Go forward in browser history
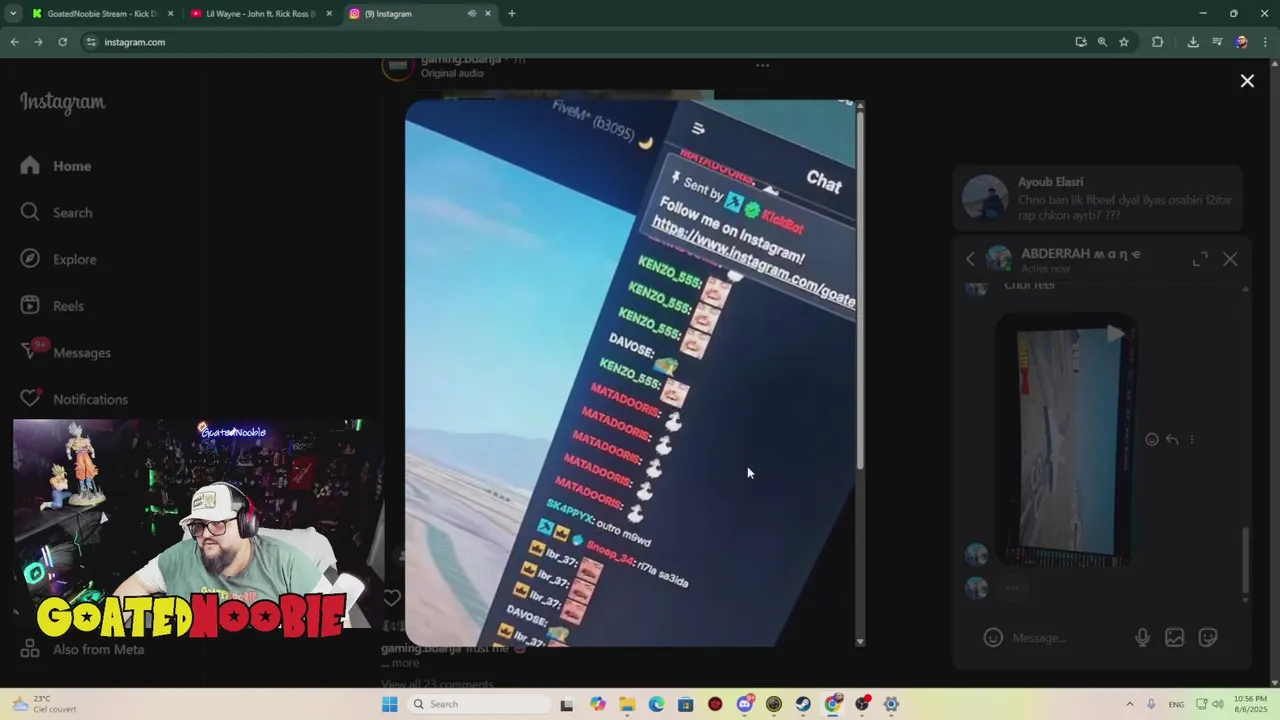The height and width of the screenshot is (720, 1280). pos(38,42)
